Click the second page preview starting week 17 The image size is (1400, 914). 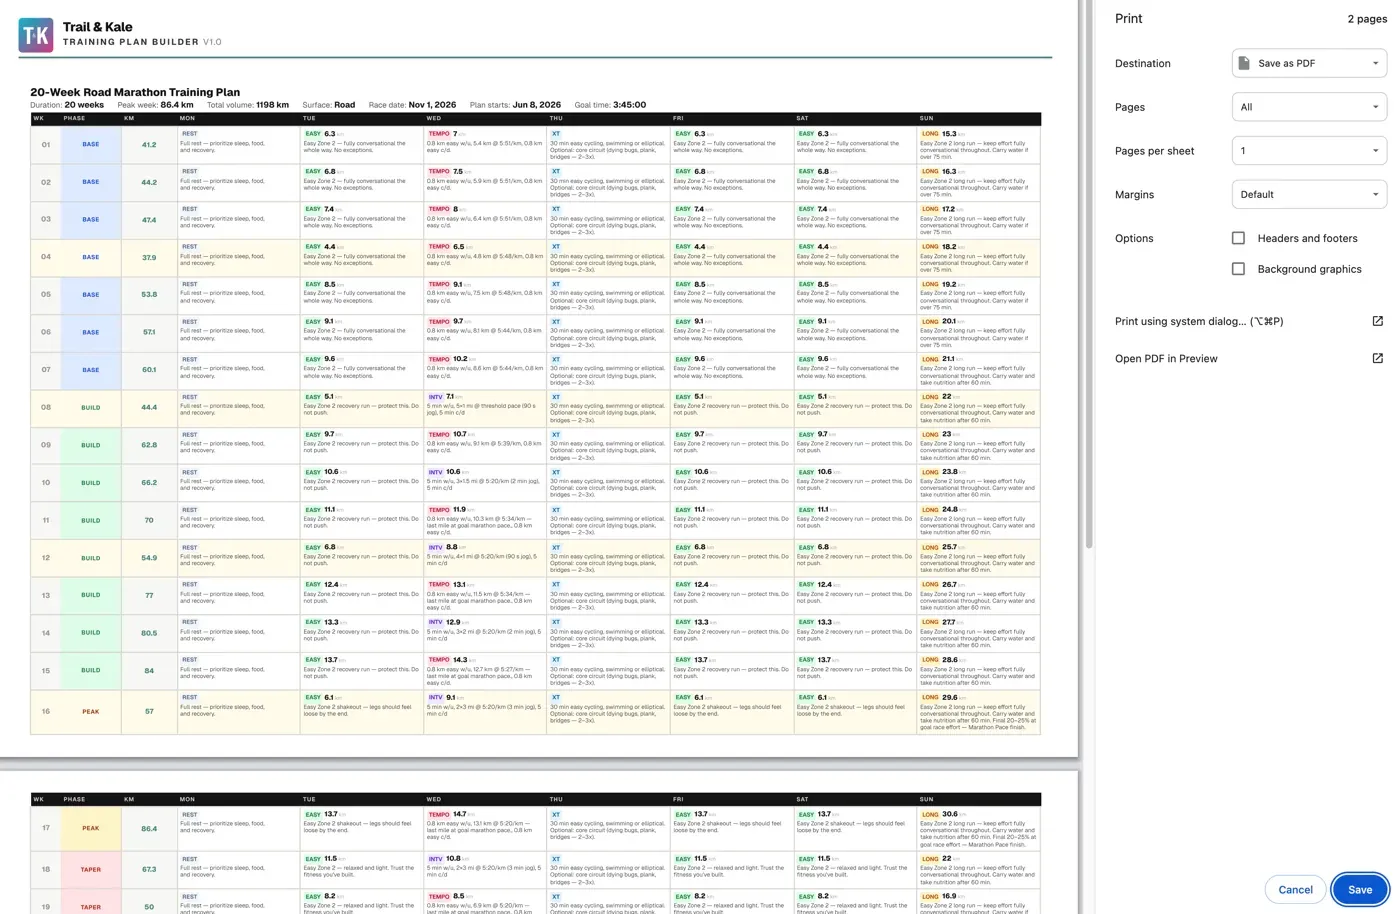(x=539, y=842)
